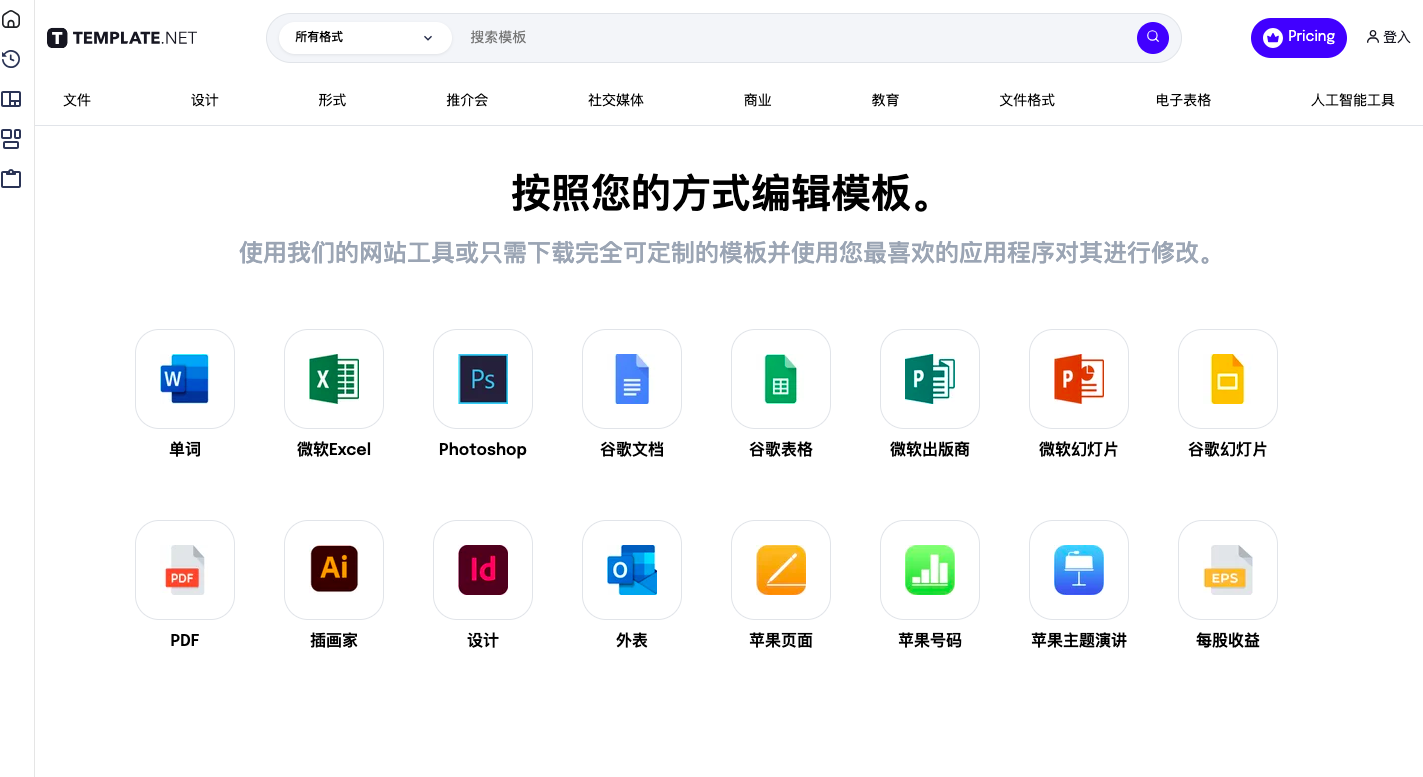Open recent history from the sidebar
This screenshot has width=1423, height=777.
click(11, 59)
